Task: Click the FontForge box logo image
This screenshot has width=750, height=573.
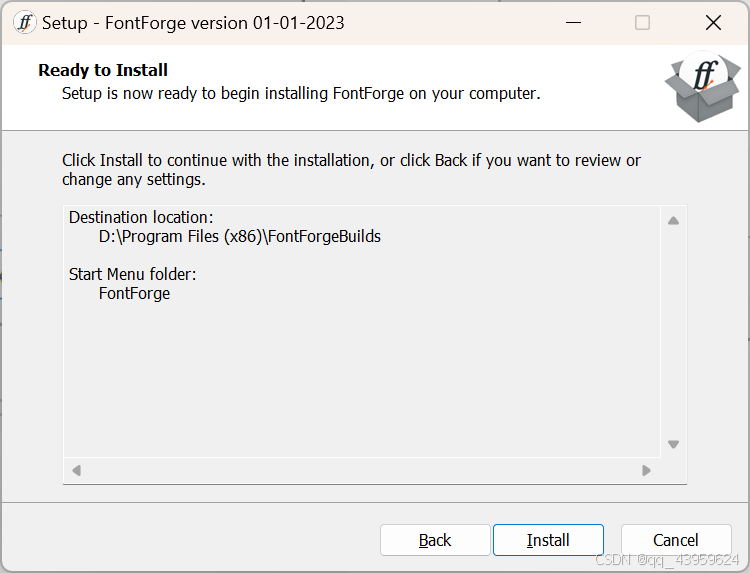Action: point(703,87)
